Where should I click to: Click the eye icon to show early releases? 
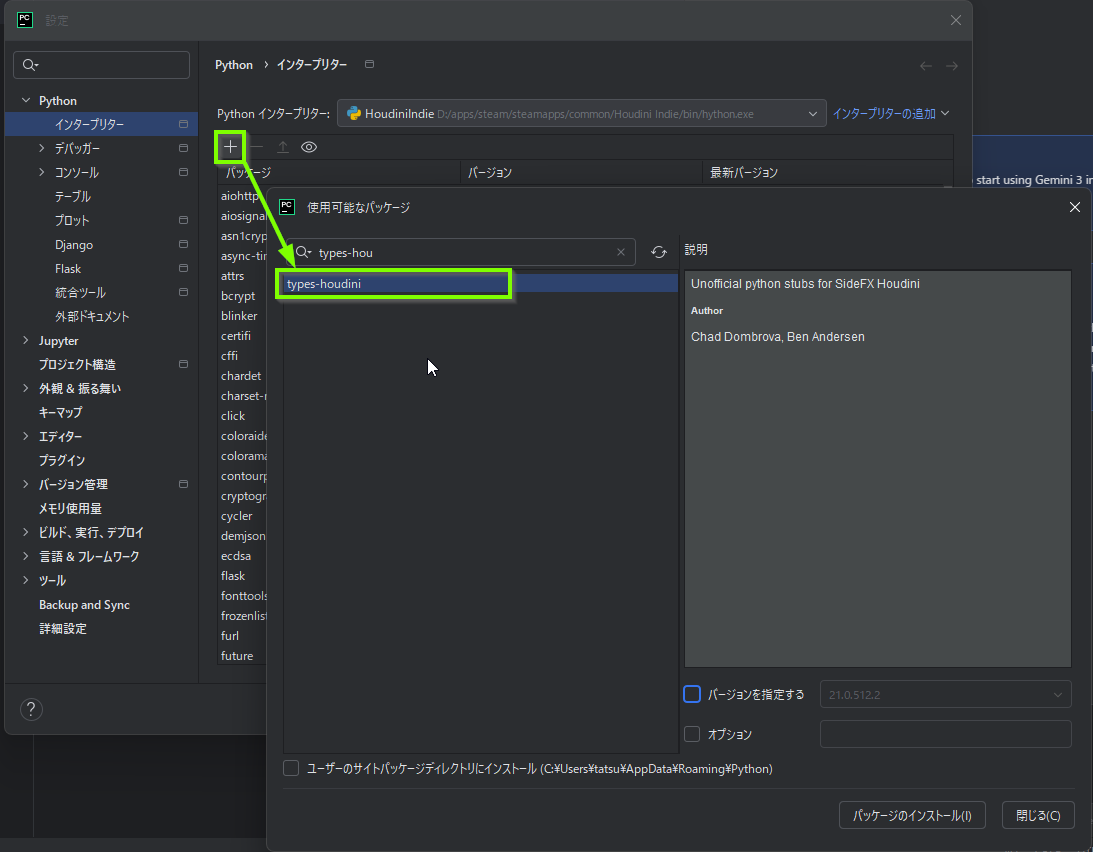(x=309, y=147)
